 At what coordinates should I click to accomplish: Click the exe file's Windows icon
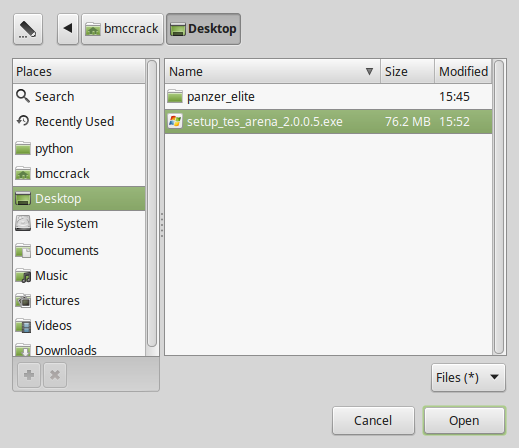click(175, 121)
